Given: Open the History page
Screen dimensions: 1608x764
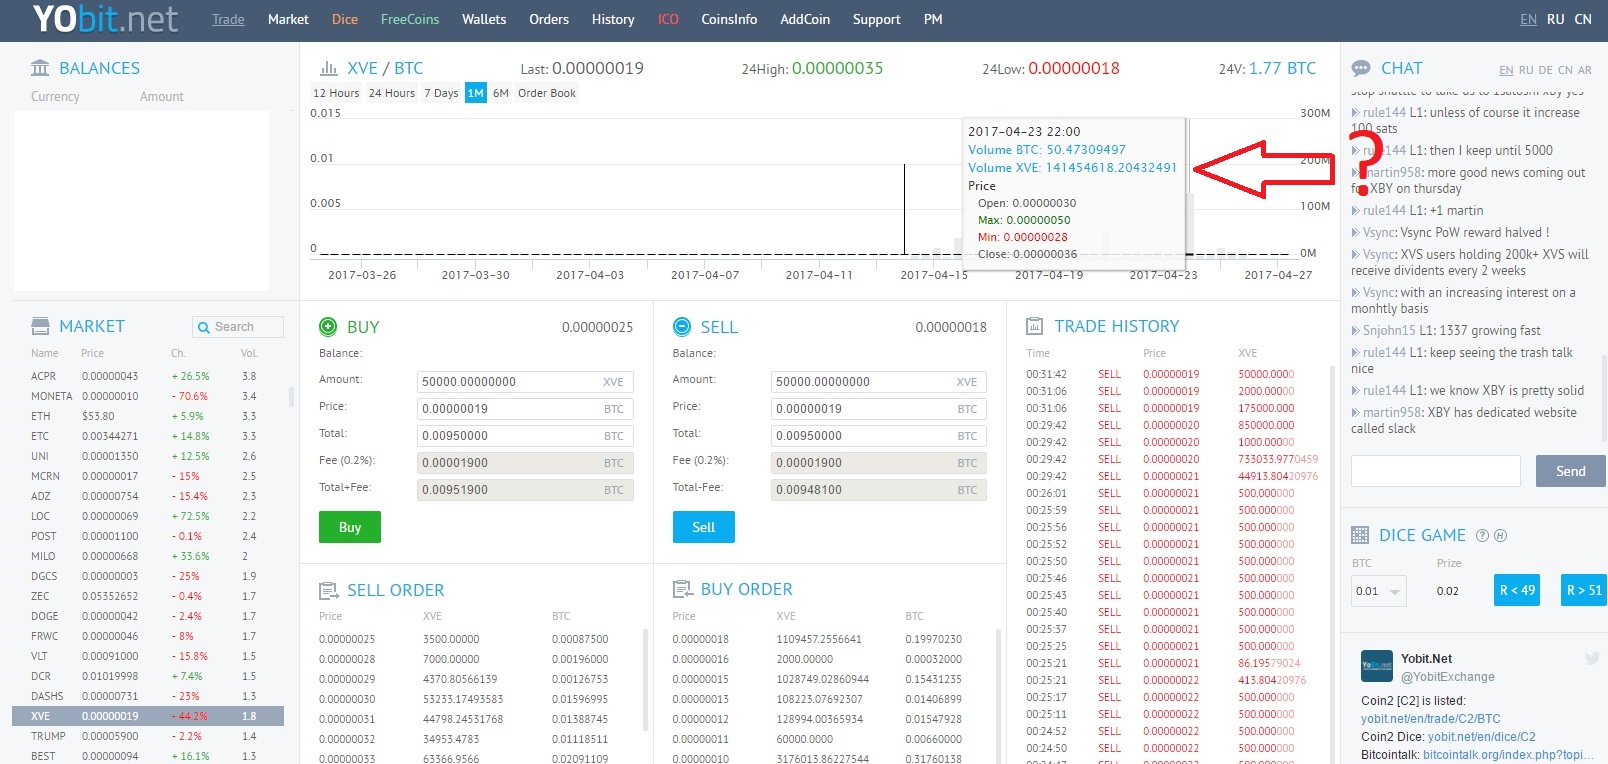Looking at the screenshot, I should point(613,19).
